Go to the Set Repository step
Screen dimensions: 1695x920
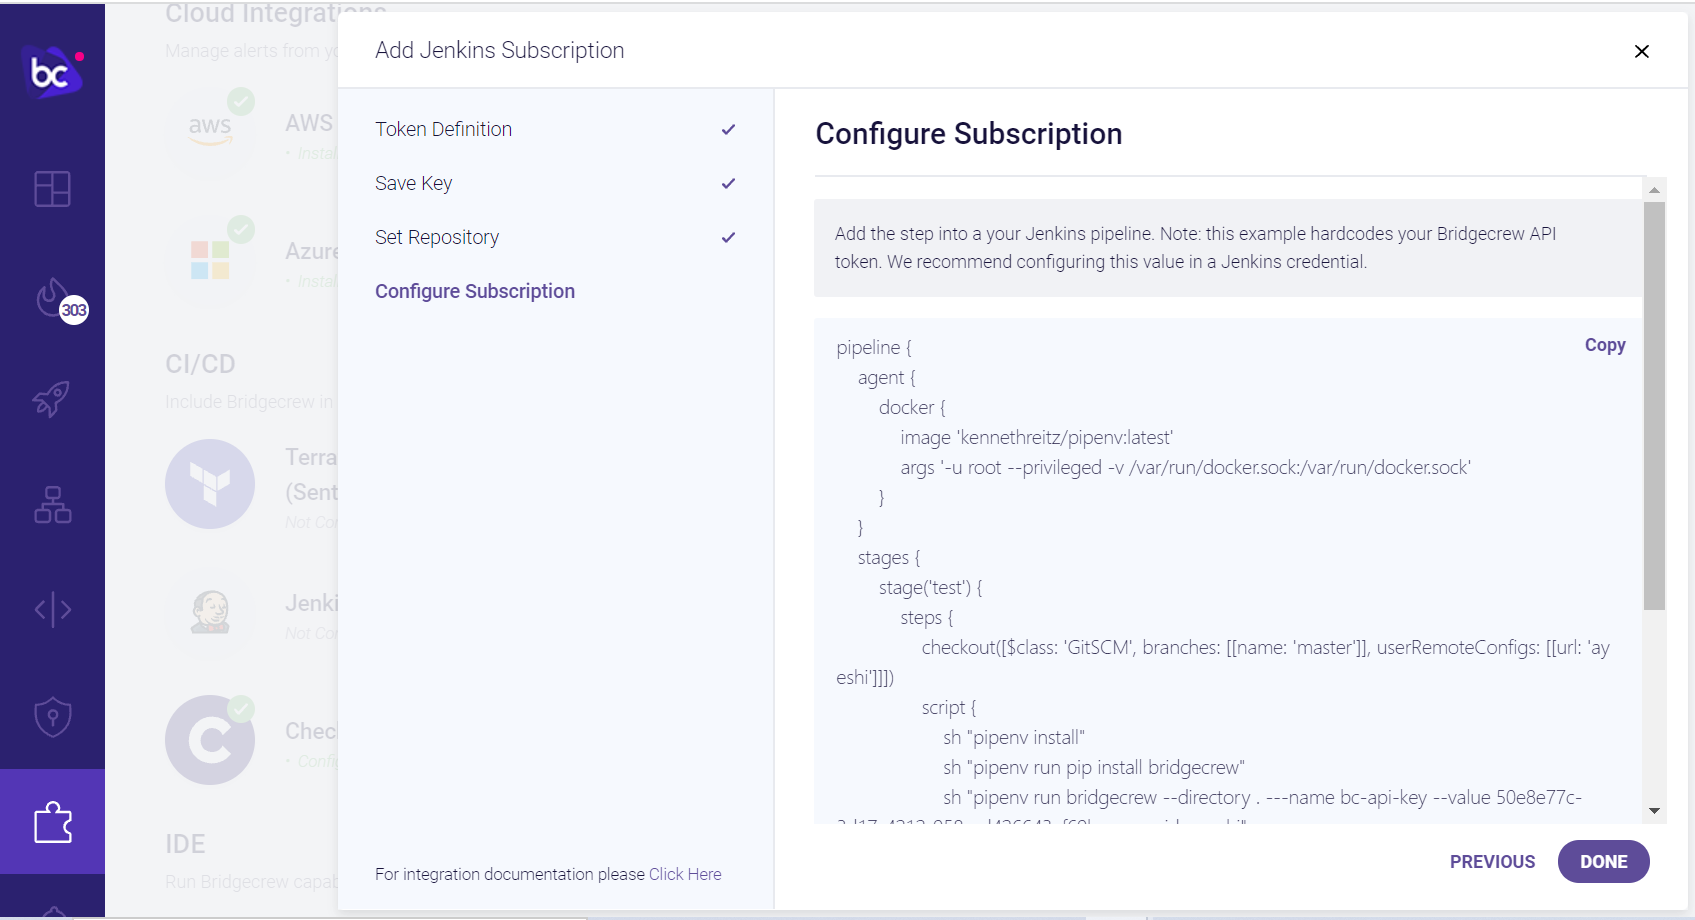pyautogui.click(x=437, y=237)
